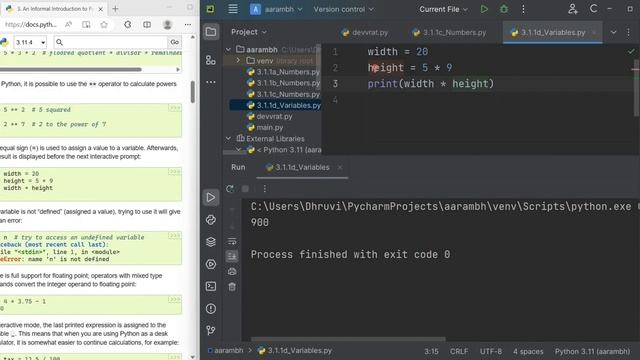Open Current File run configuration dropdown

click(443, 9)
